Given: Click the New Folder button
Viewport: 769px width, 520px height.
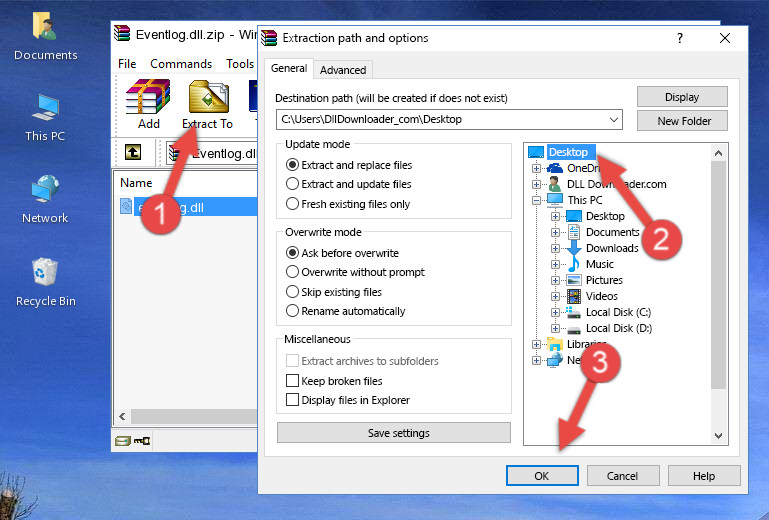Looking at the screenshot, I should click(x=682, y=121).
